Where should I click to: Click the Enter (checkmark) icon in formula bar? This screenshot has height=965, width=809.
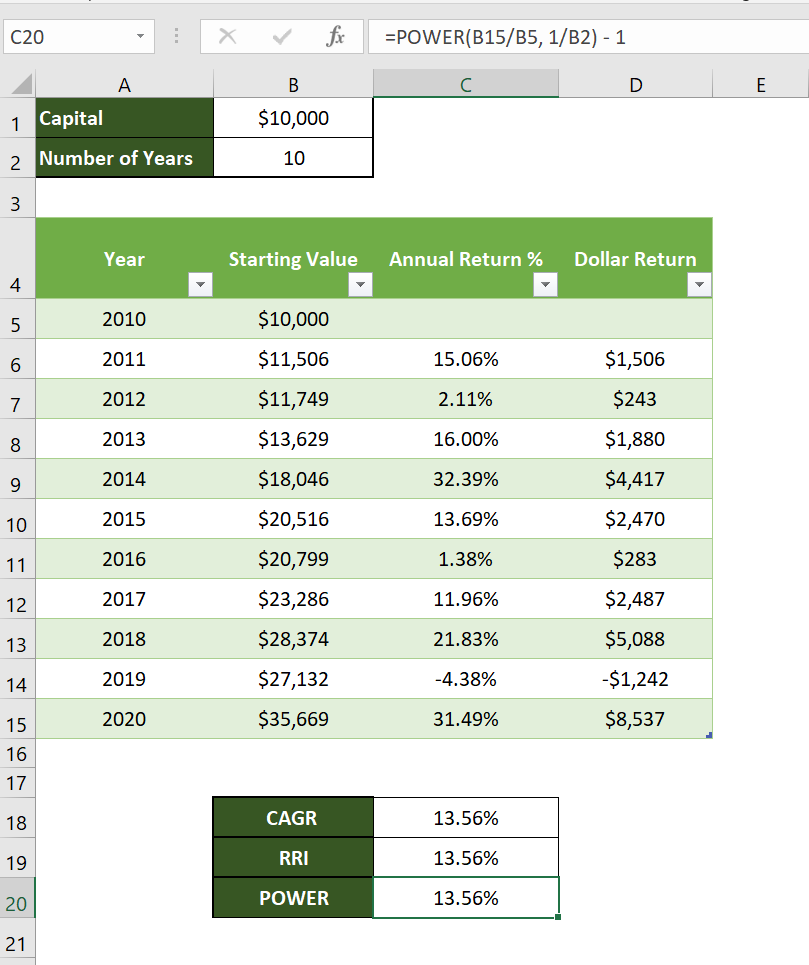(281, 36)
